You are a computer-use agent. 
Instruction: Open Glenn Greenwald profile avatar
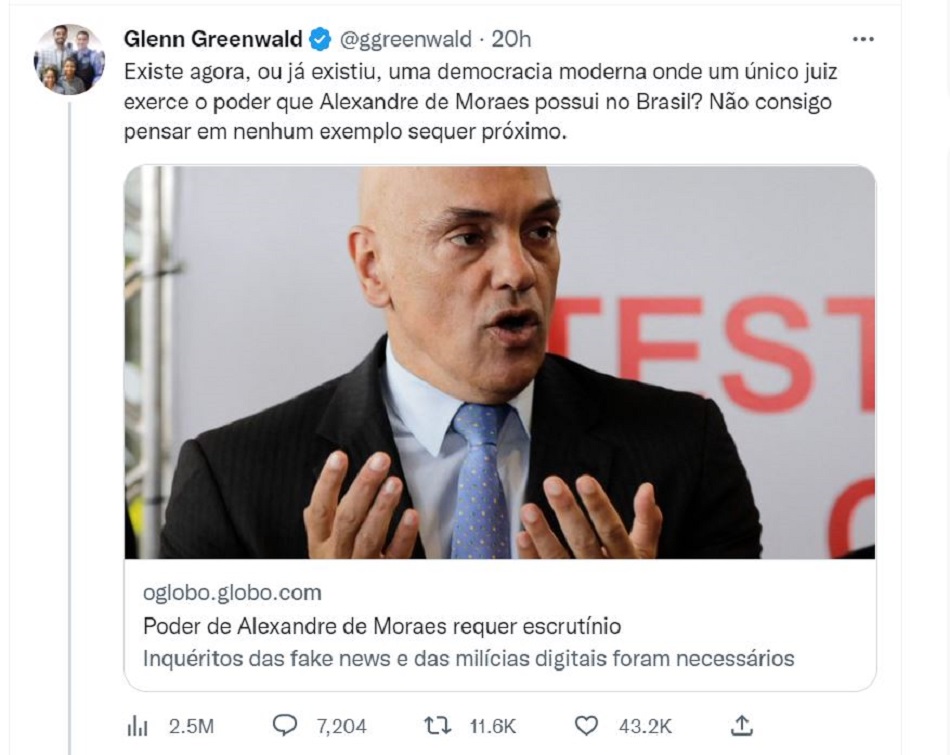click(69, 59)
